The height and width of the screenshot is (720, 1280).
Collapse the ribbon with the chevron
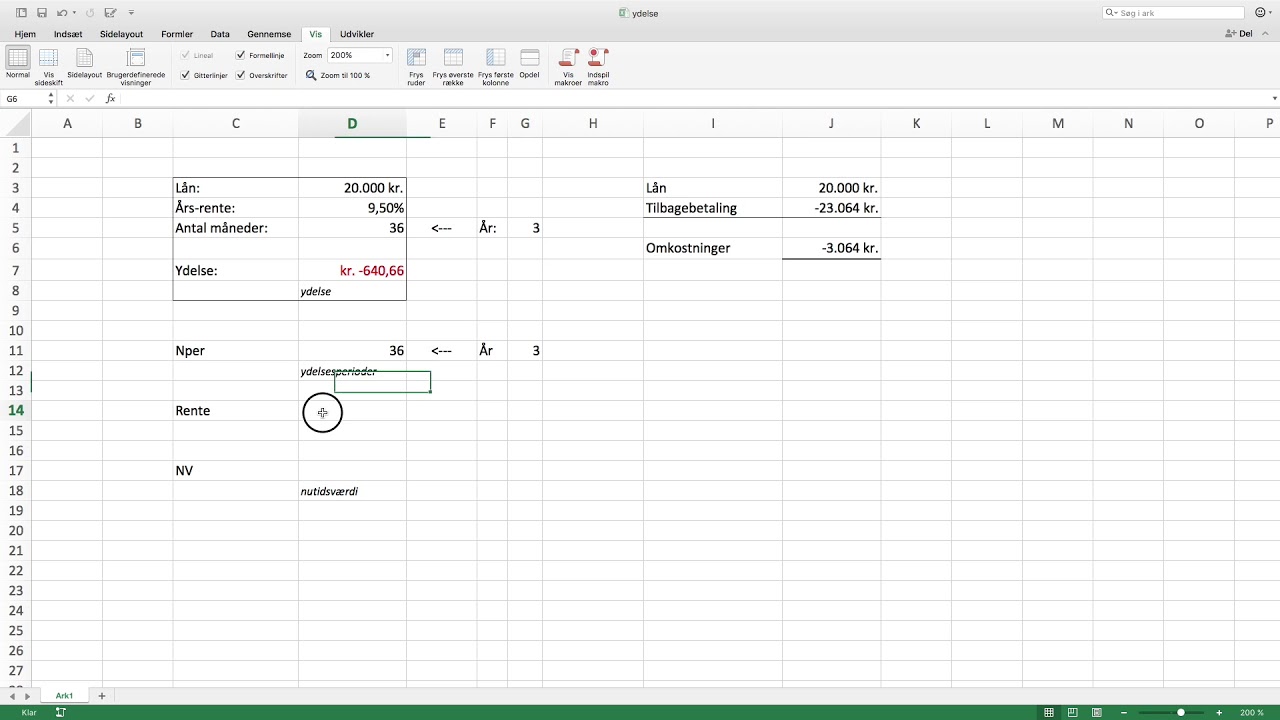[x=1266, y=34]
